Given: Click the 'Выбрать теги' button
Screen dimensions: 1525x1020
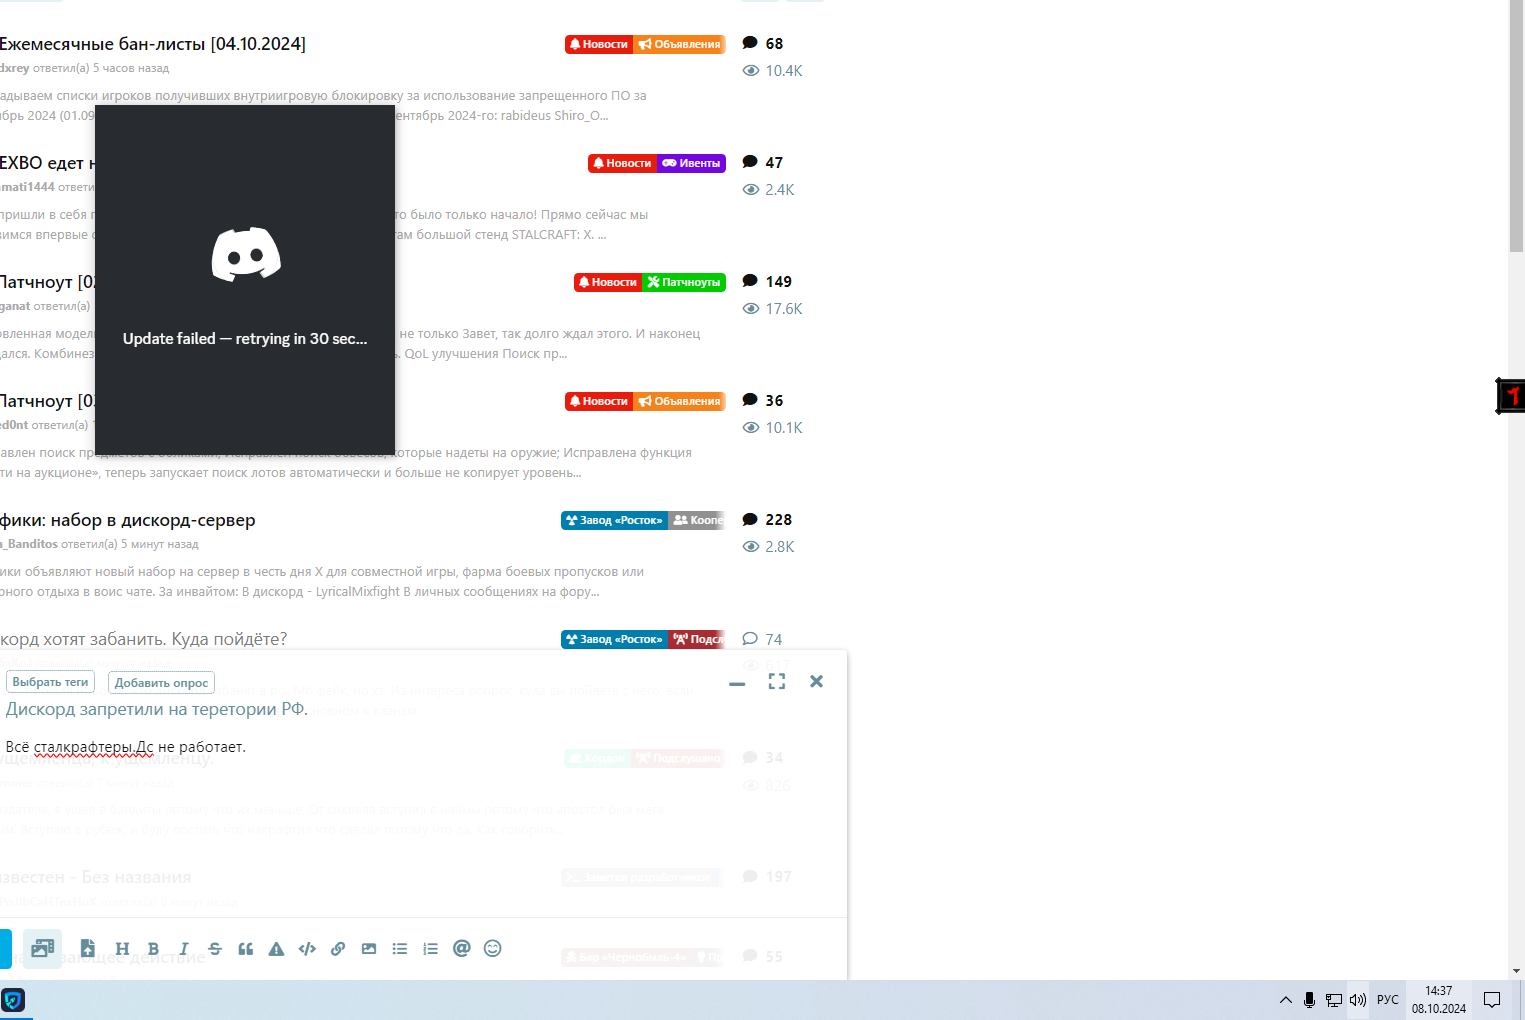Looking at the screenshot, I should [50, 682].
